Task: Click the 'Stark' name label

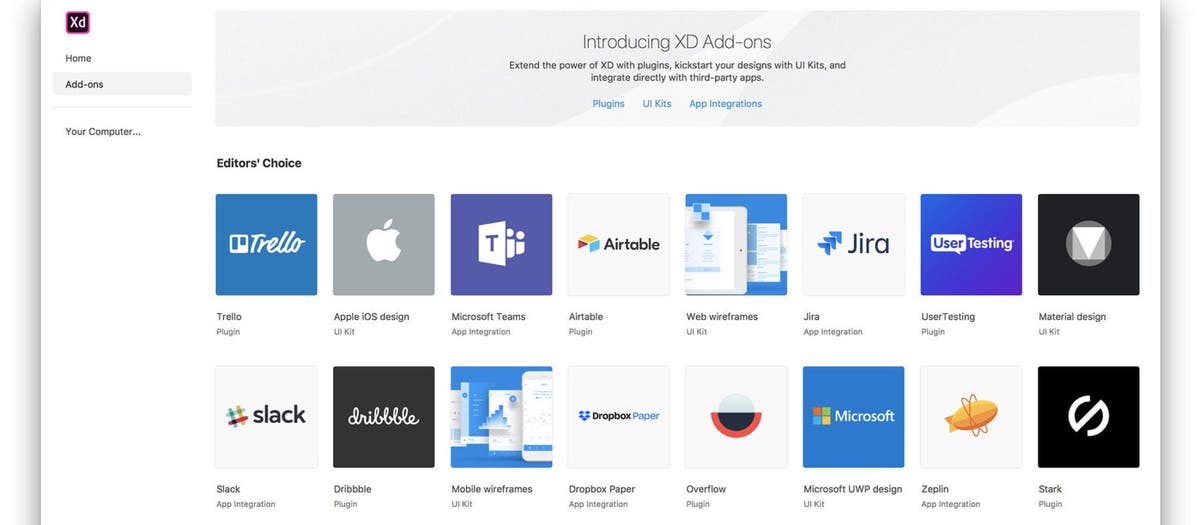Action: tap(1050, 490)
